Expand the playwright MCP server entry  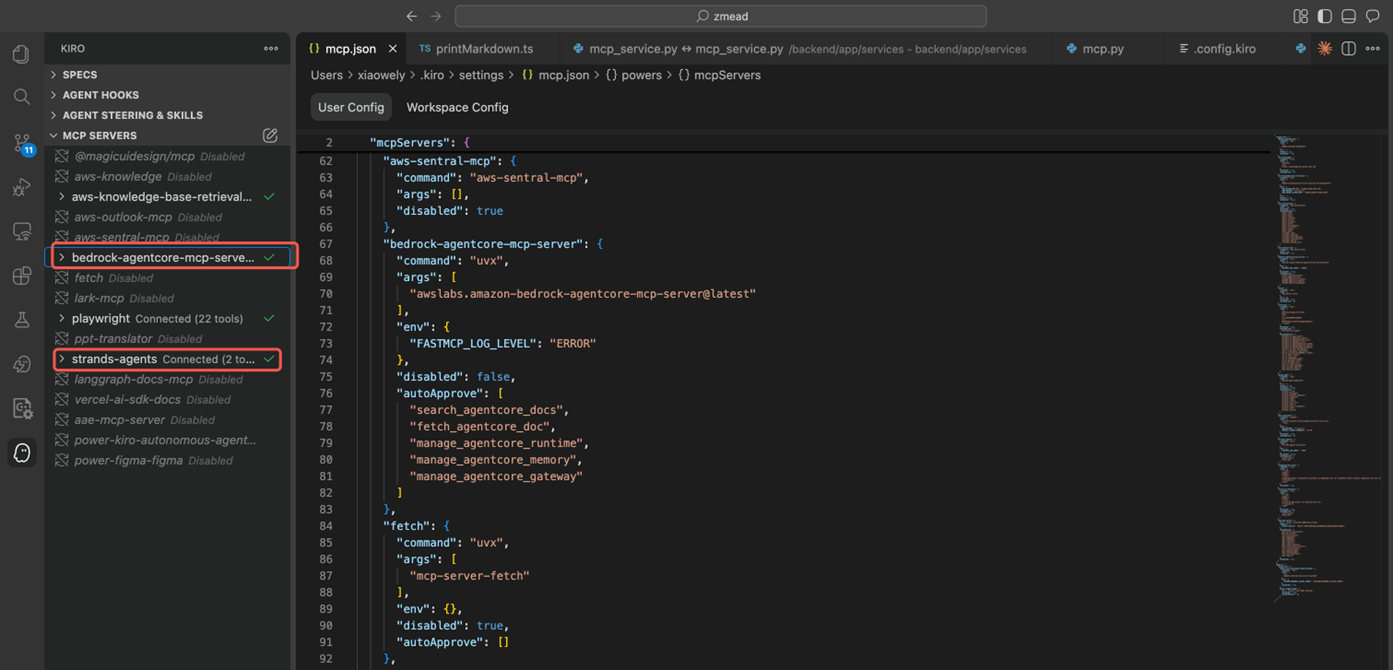pyautogui.click(x=62, y=318)
